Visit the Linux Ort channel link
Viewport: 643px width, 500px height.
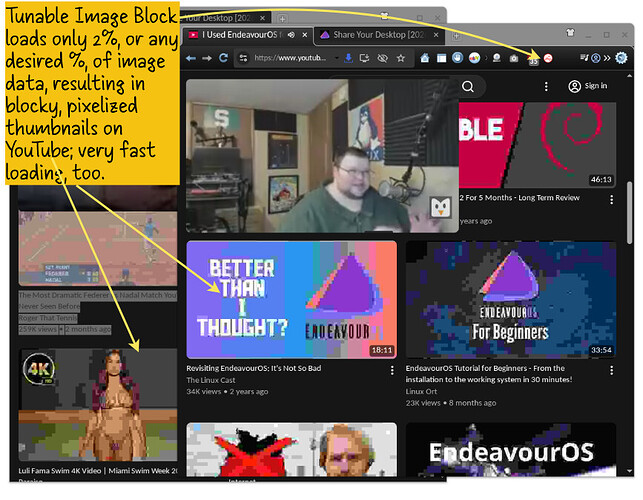(421, 391)
